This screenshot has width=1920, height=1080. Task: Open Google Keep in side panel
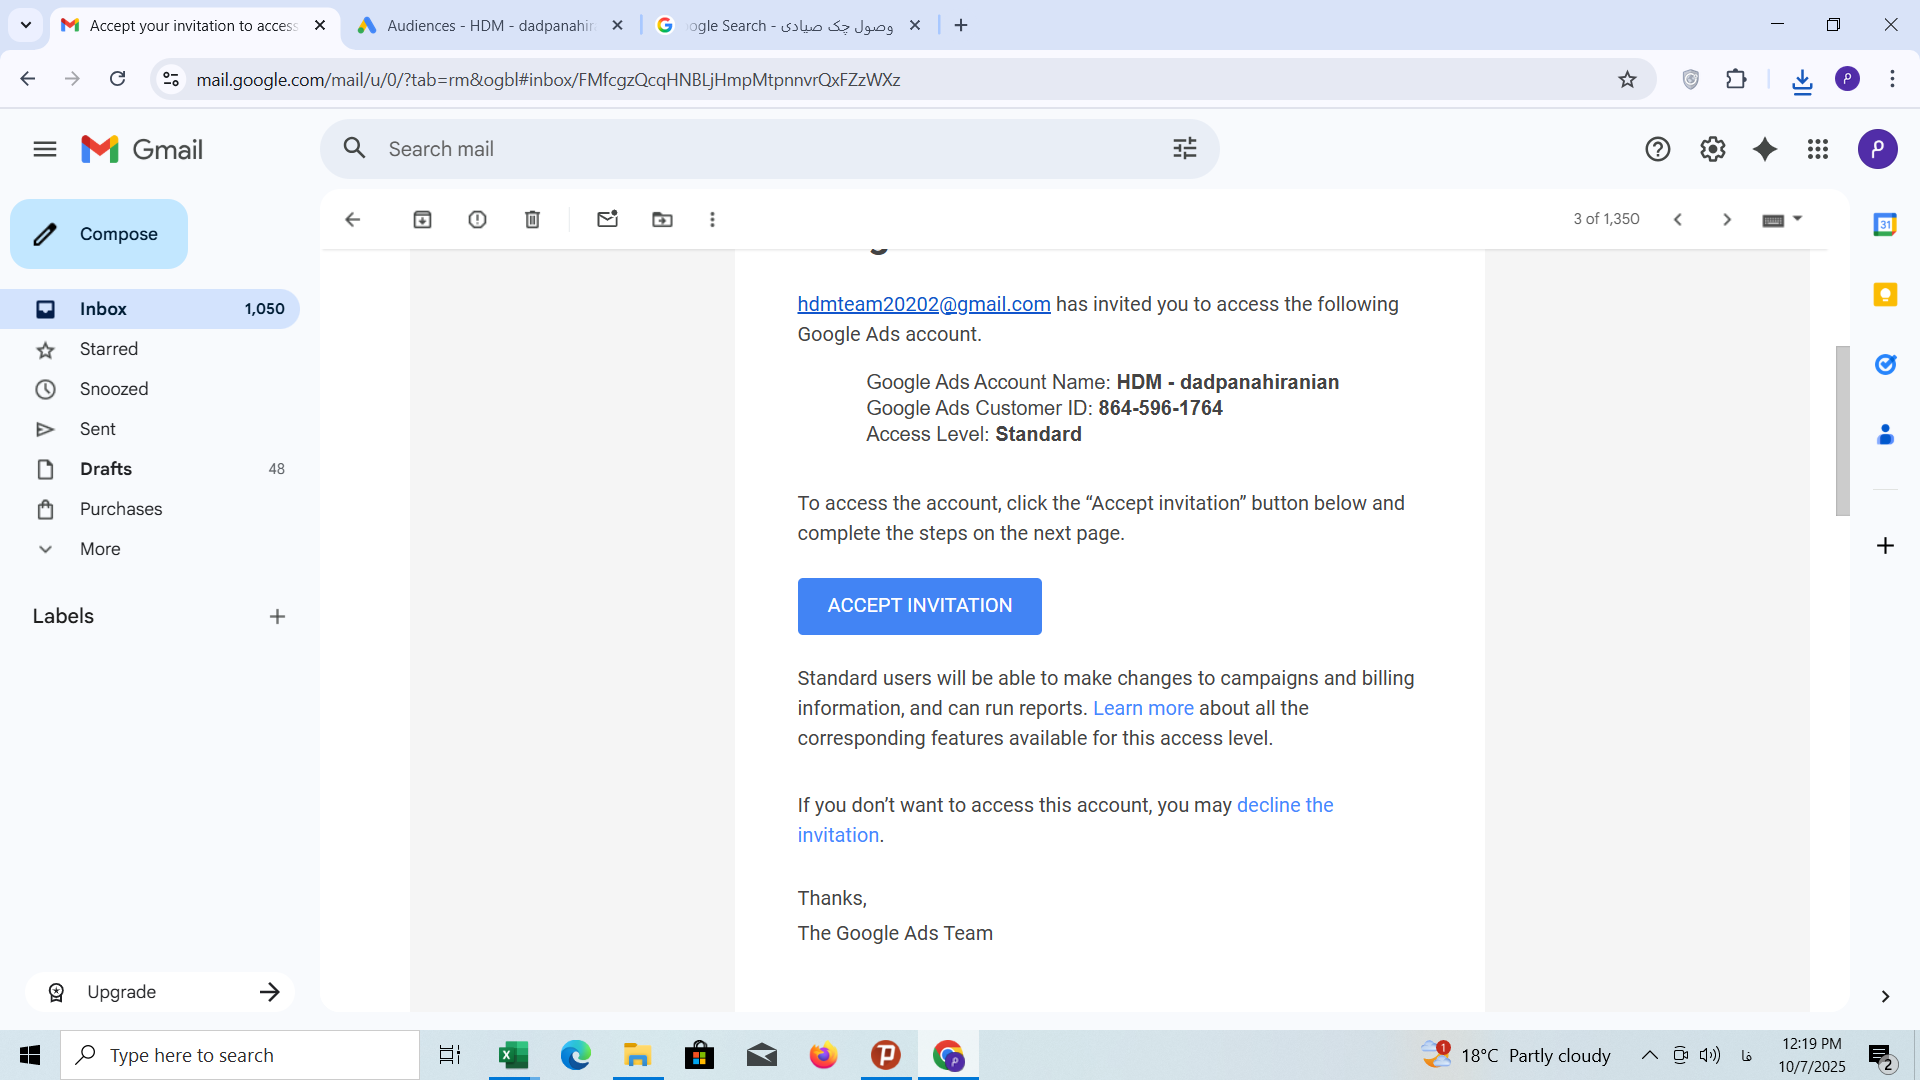click(x=1885, y=294)
